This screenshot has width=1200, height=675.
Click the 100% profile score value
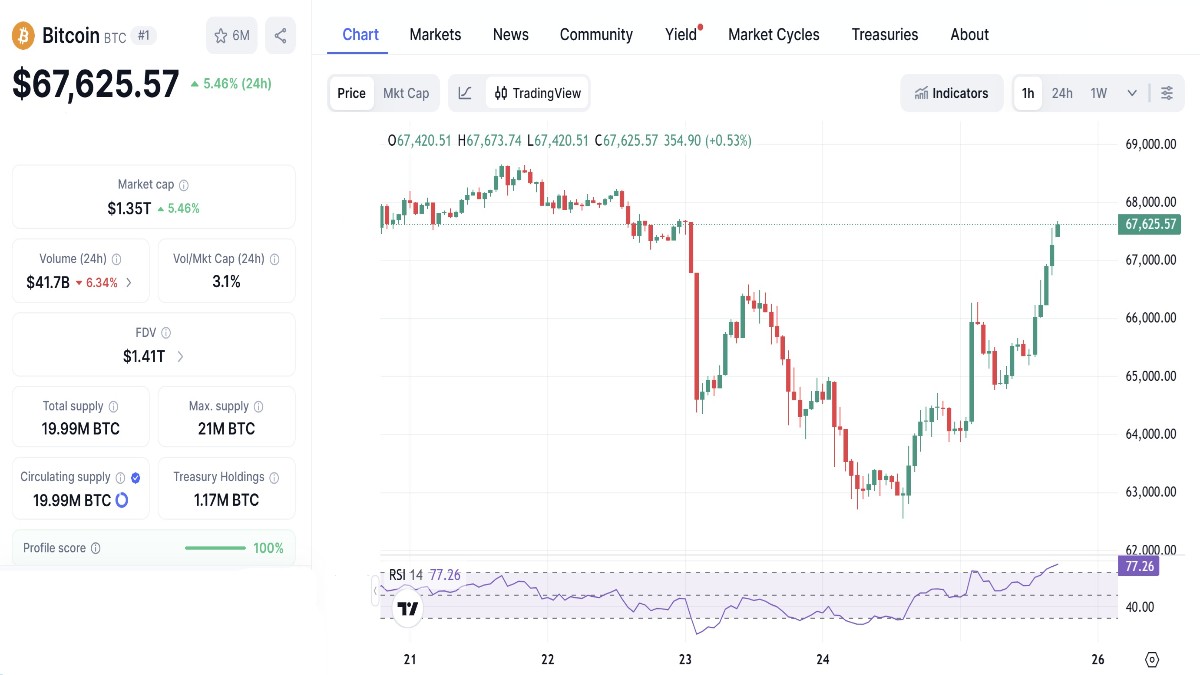[268, 548]
